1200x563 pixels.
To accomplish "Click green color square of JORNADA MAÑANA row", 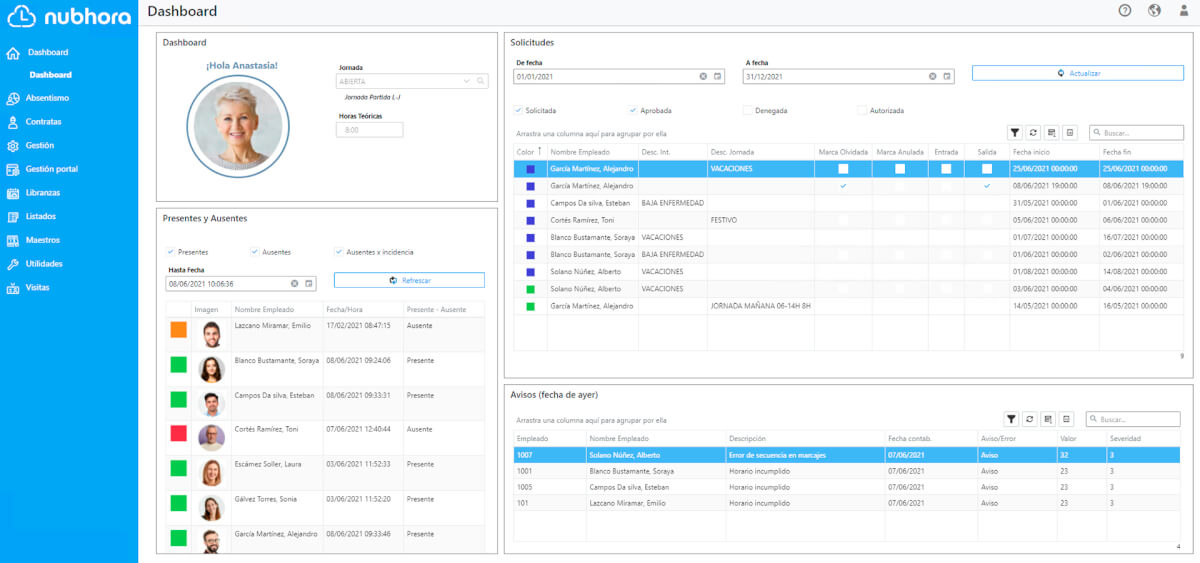I will click(x=530, y=306).
